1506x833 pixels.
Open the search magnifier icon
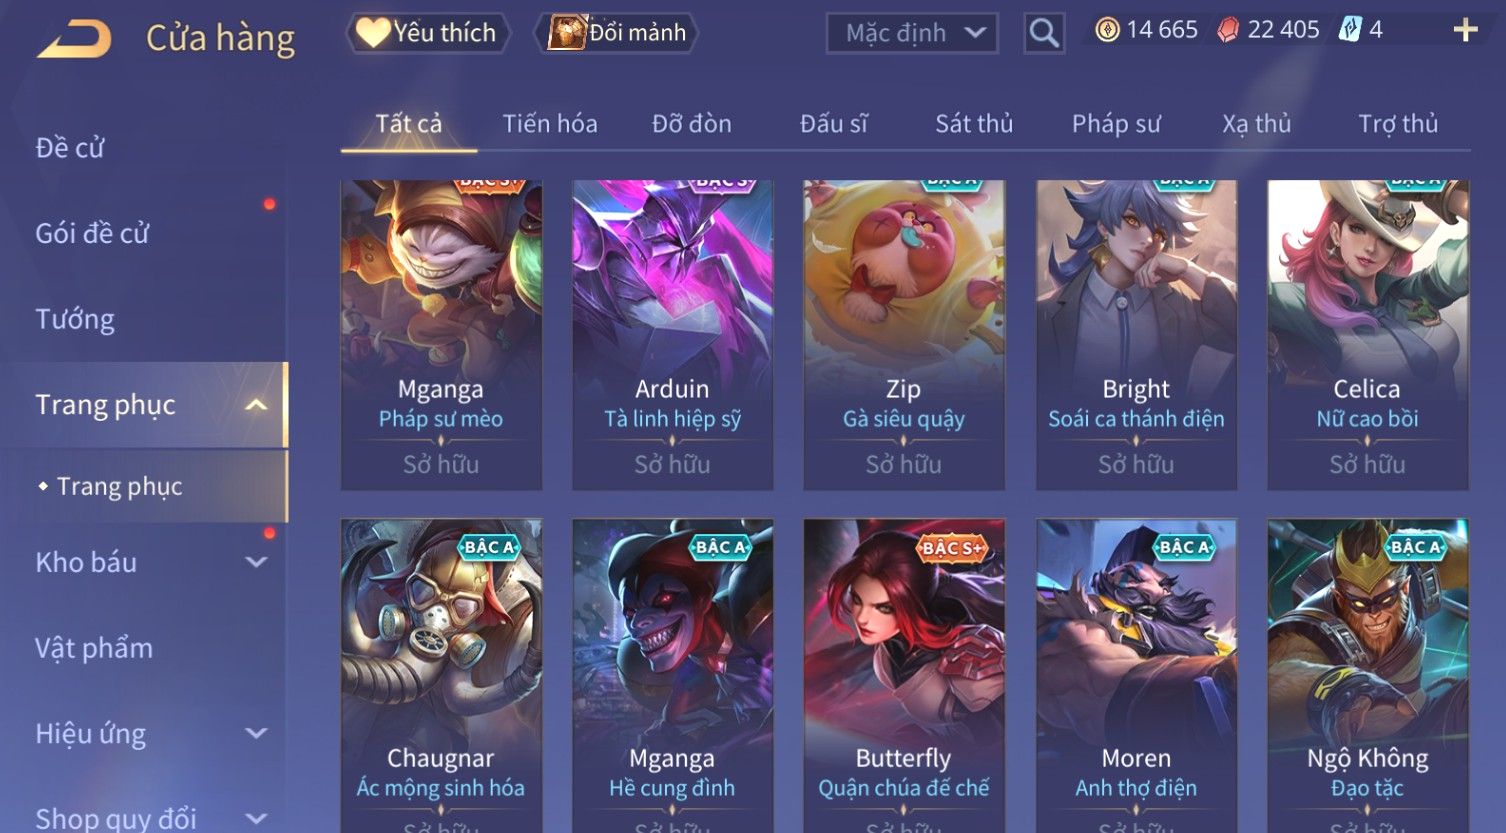pos(1044,33)
